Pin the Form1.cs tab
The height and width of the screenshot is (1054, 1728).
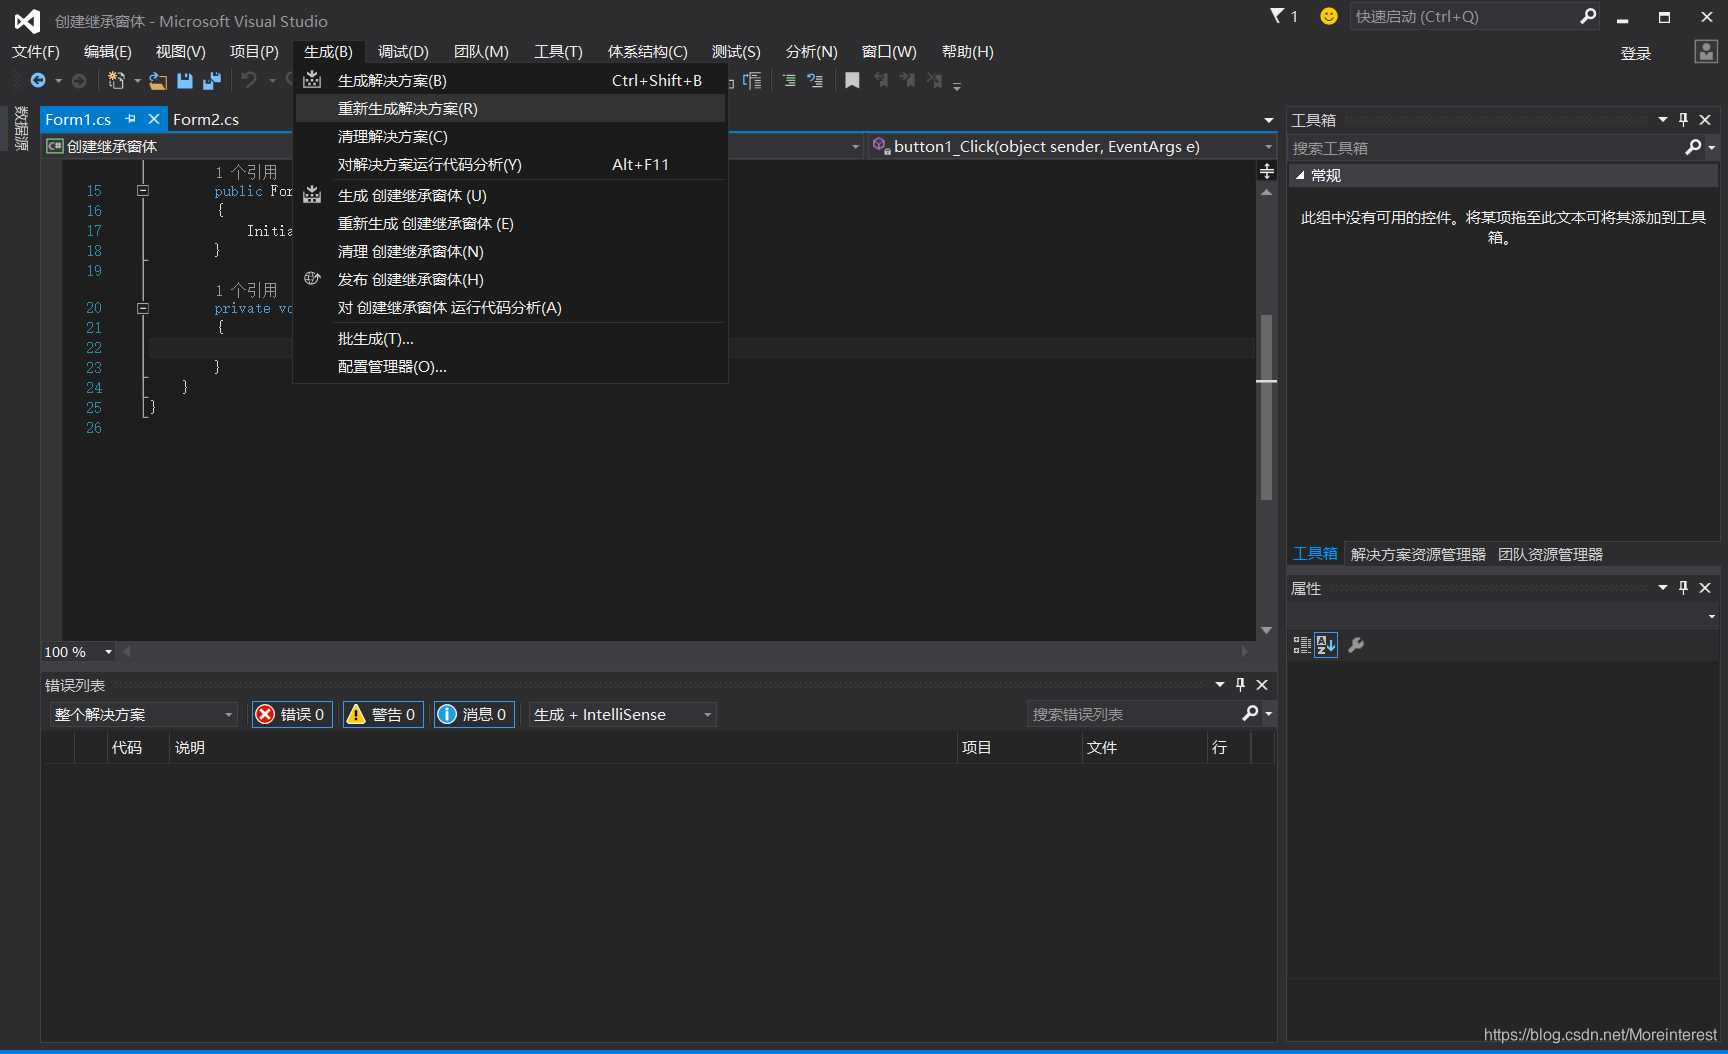click(x=131, y=119)
